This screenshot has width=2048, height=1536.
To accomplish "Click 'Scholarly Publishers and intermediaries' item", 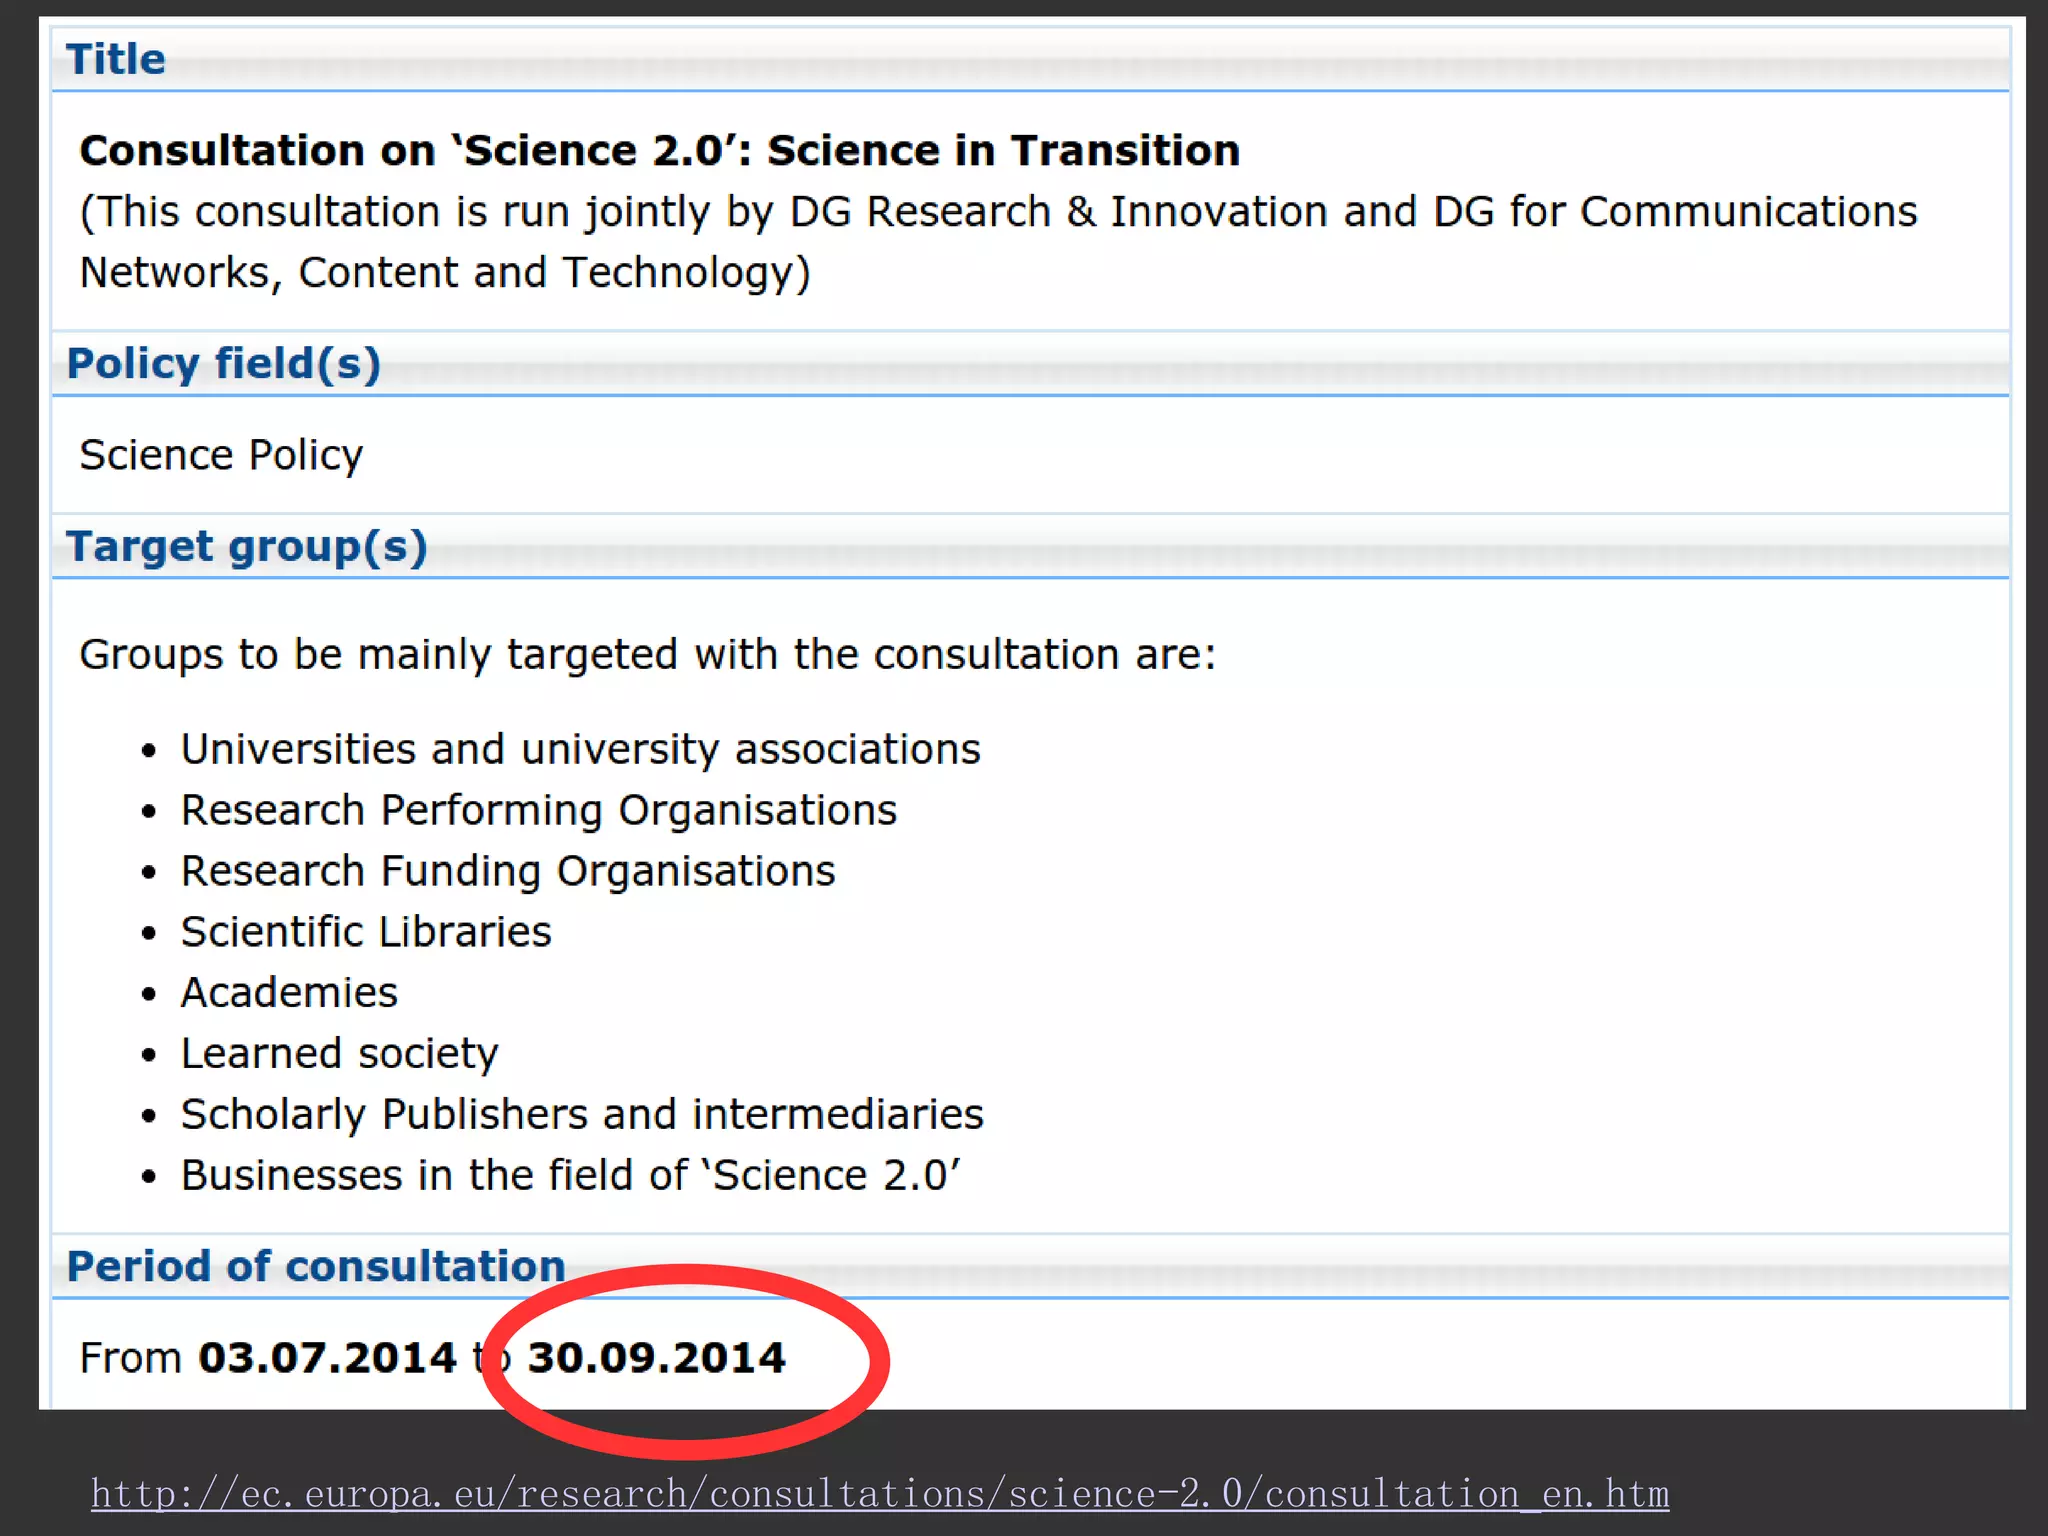I will pos(582,1115).
